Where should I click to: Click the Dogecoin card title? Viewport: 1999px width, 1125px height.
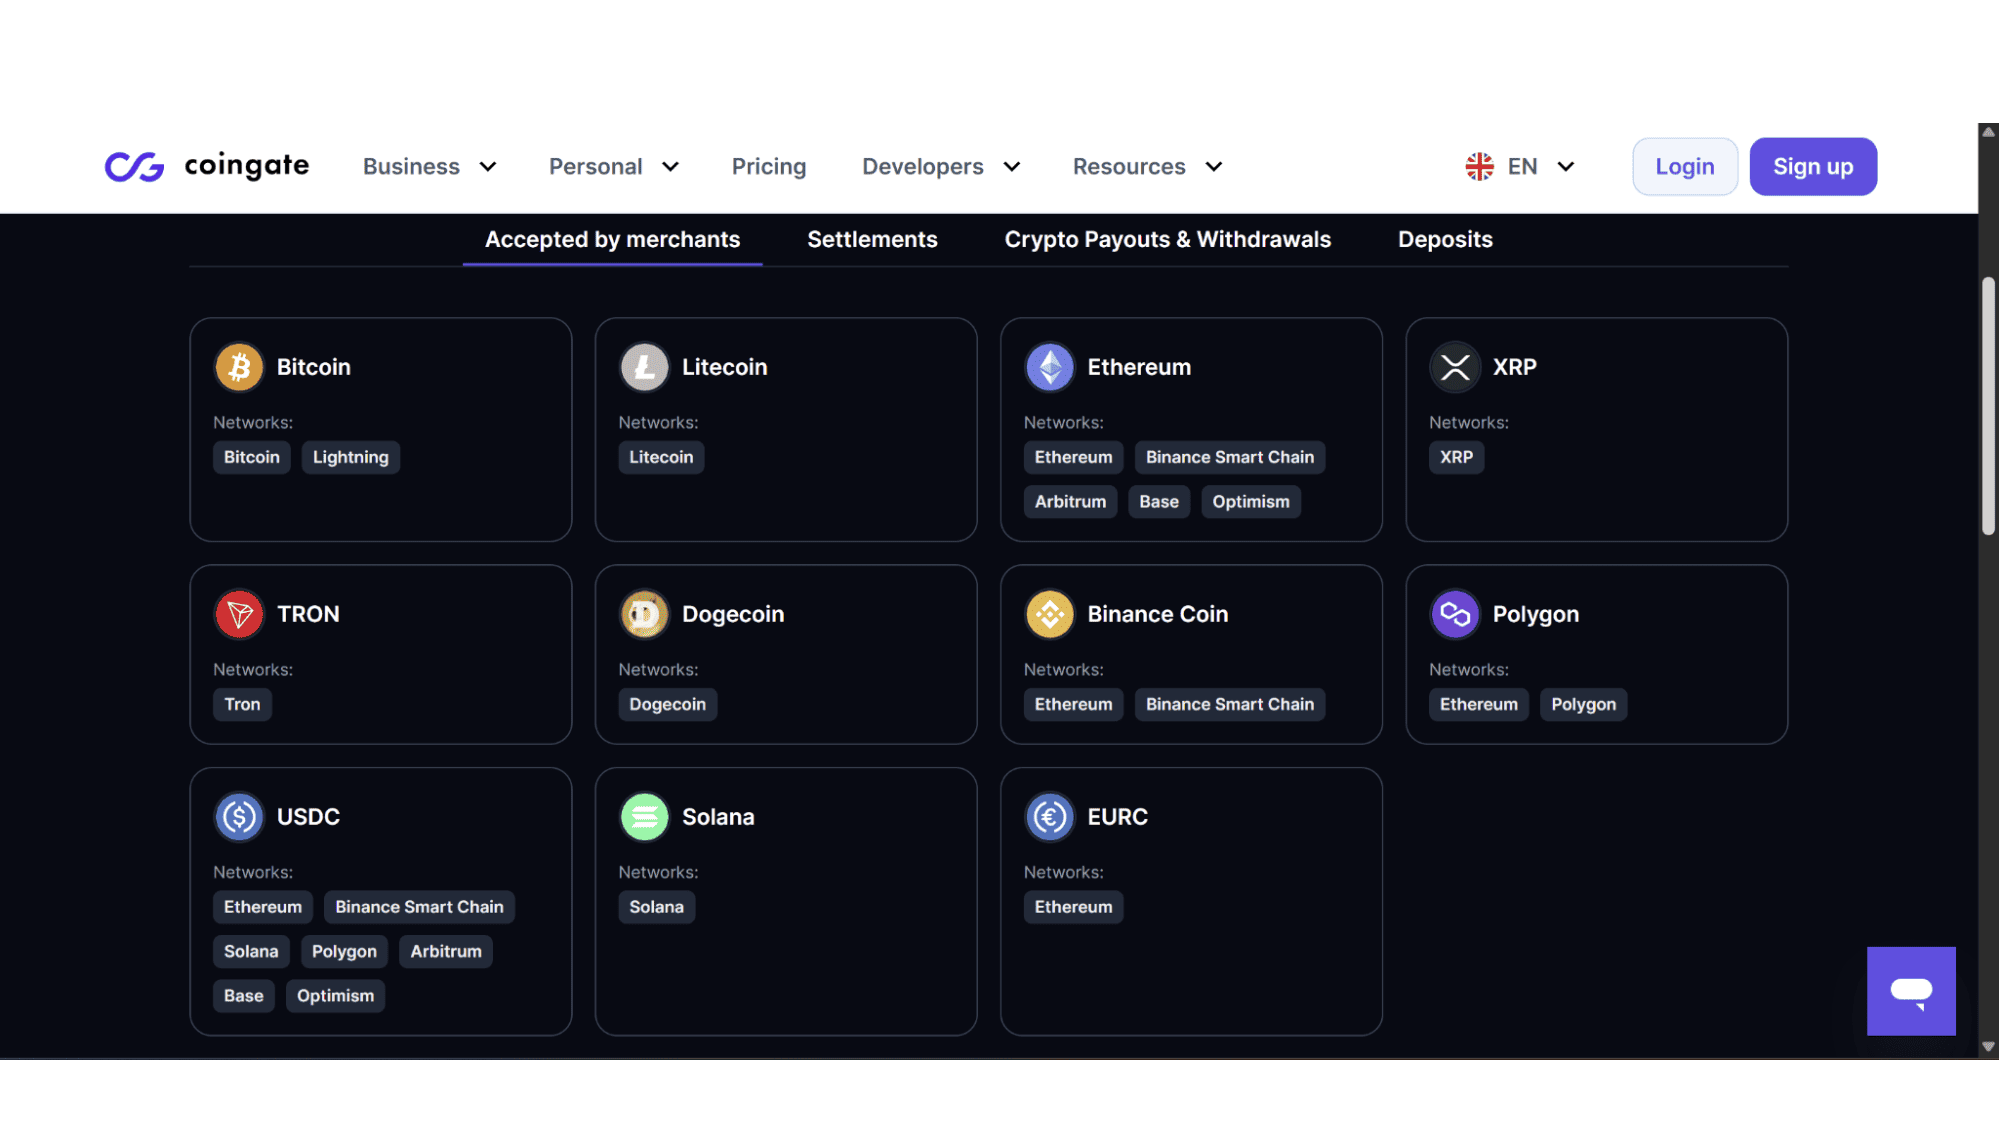pyautogui.click(x=733, y=614)
